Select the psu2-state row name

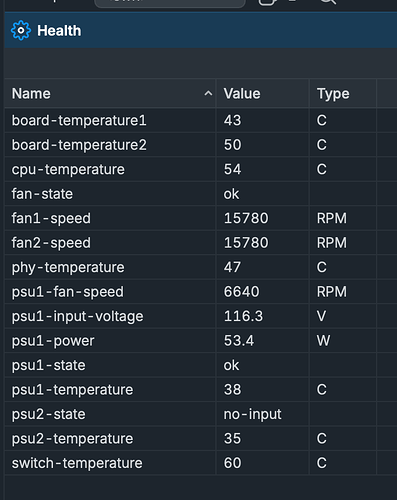(49, 414)
